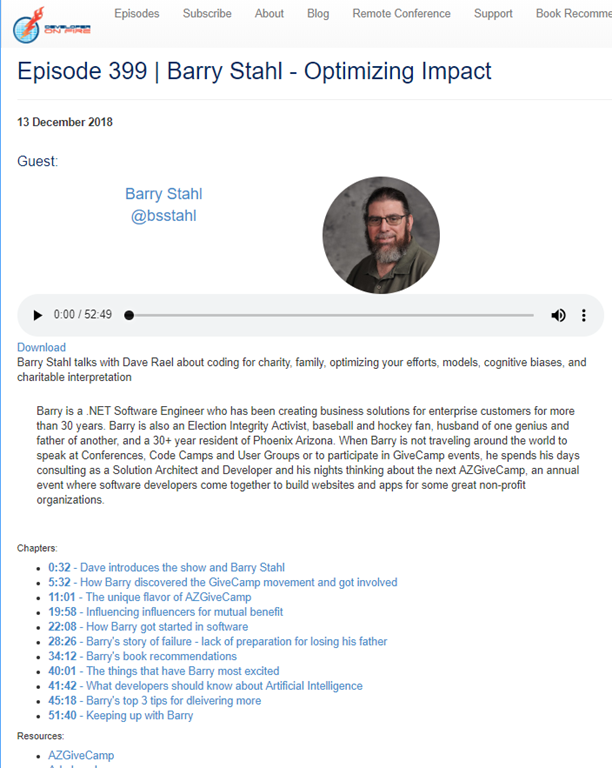The image size is (612, 768).
Task: Click the Guest: label
Action: 38,161
